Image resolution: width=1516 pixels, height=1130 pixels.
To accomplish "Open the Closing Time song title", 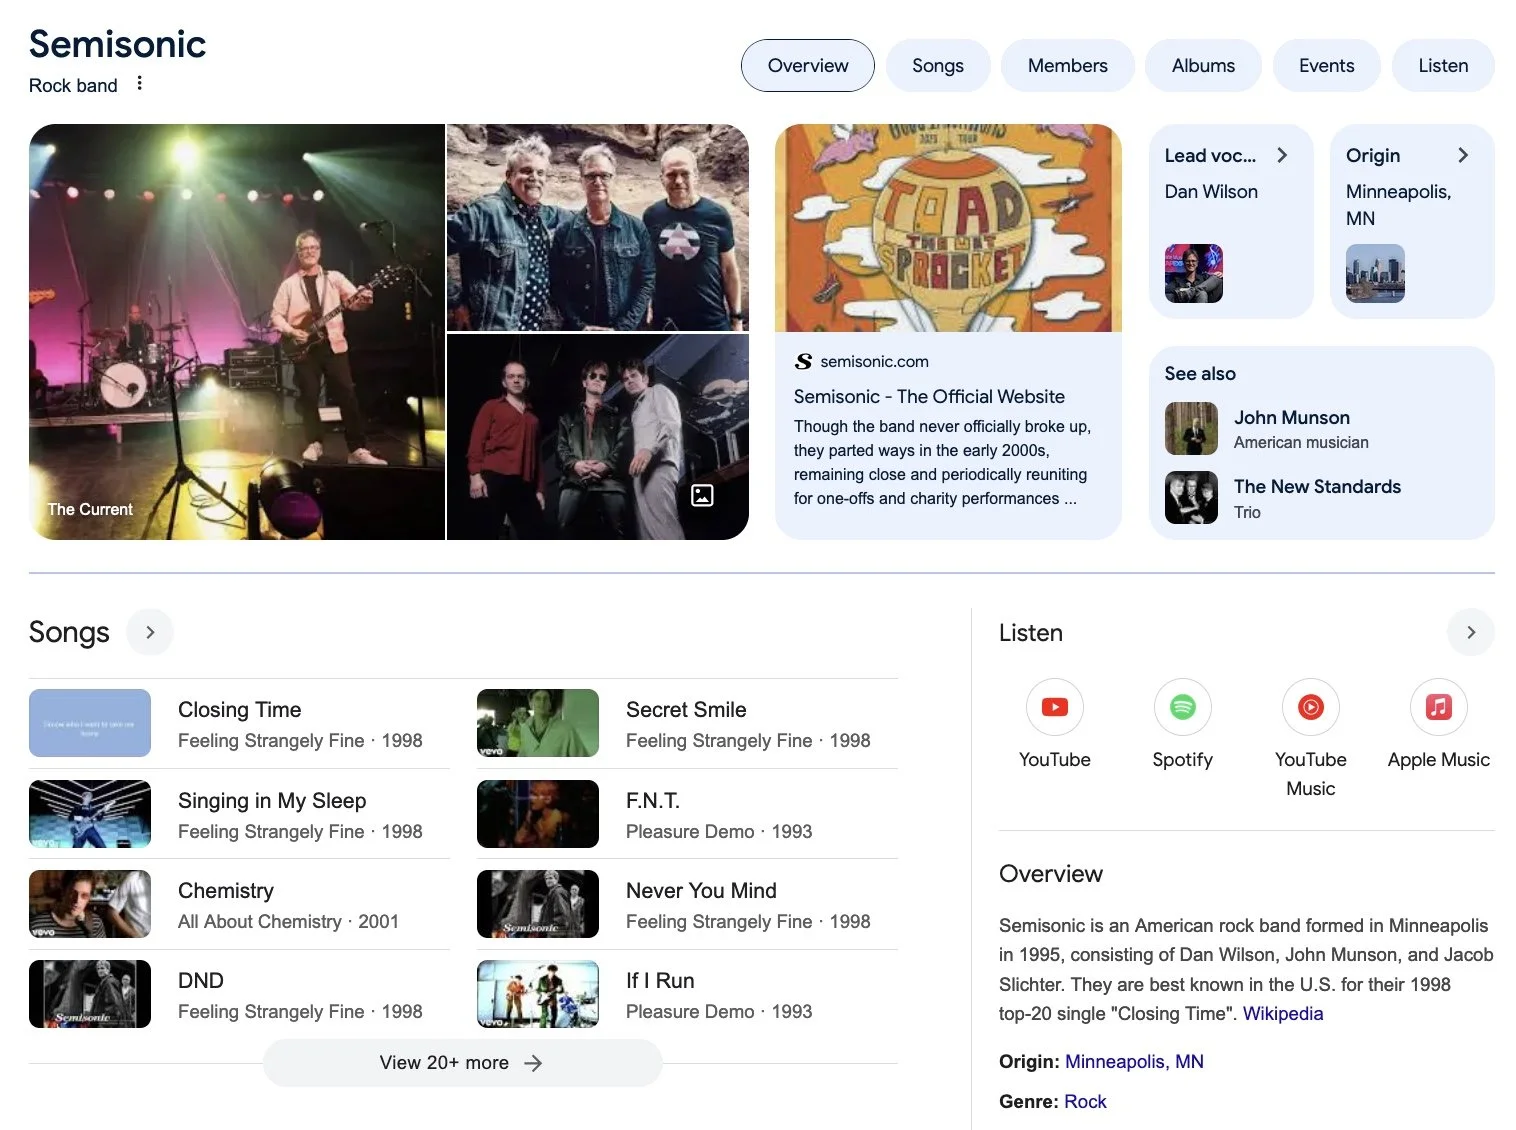I will tap(239, 709).
